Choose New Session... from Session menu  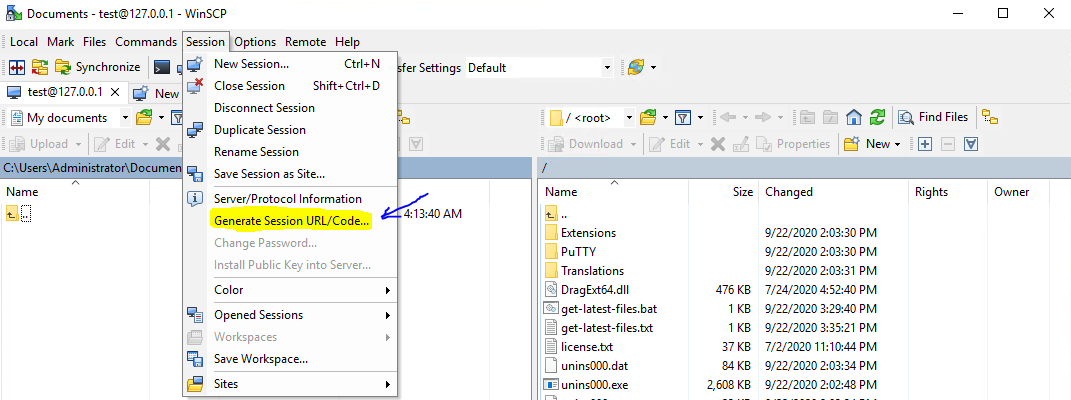tap(290, 64)
